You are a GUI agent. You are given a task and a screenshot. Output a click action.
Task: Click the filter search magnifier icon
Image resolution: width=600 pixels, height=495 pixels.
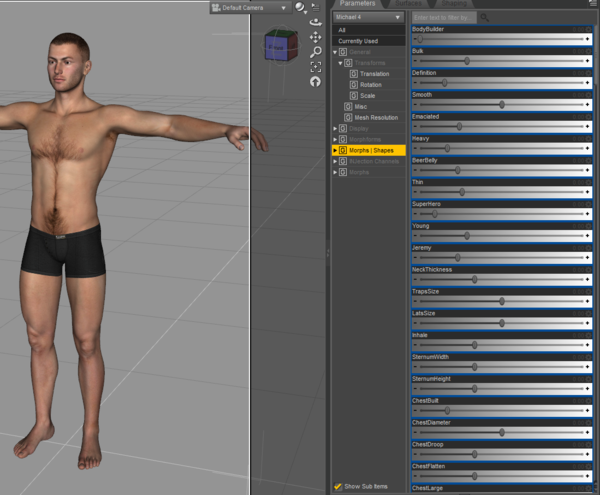click(x=484, y=17)
